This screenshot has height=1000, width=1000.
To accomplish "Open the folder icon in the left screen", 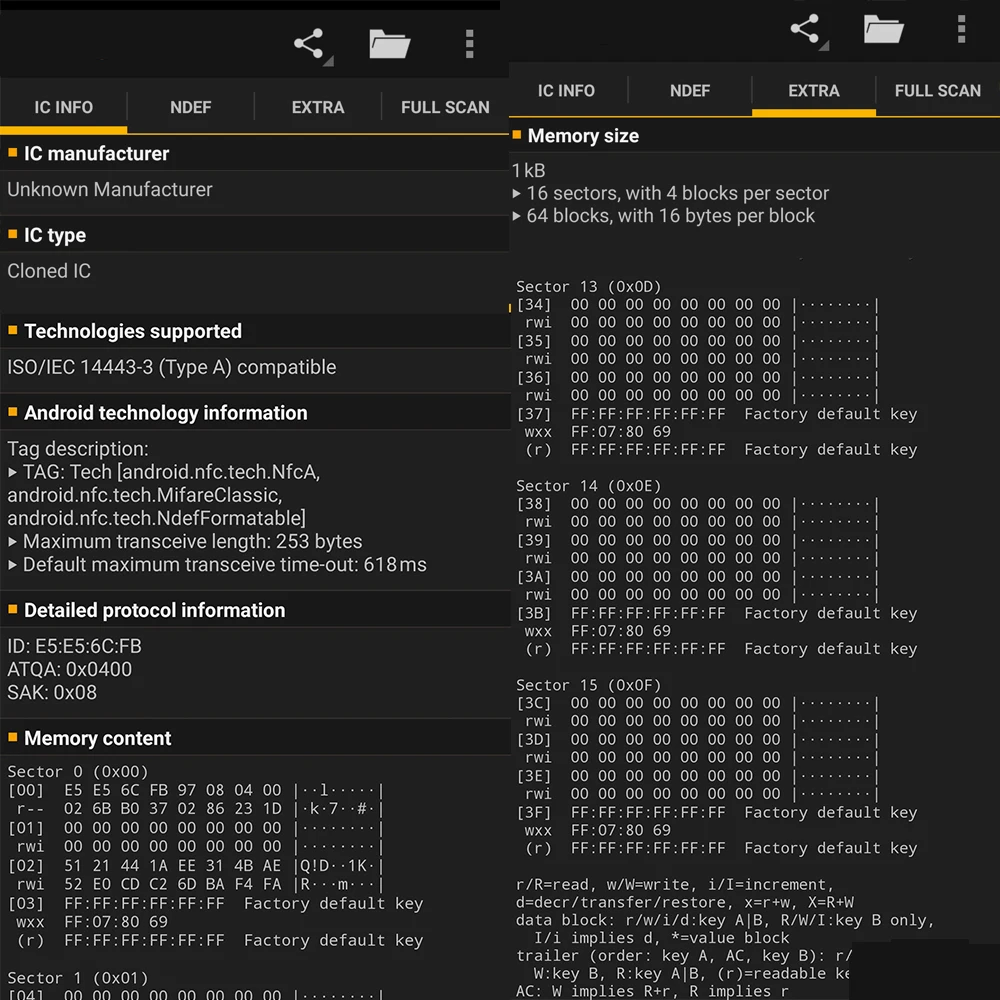I will coord(389,44).
